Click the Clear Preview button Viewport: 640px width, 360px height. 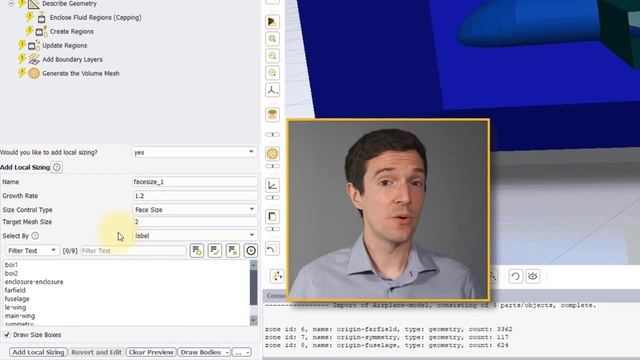(151, 352)
